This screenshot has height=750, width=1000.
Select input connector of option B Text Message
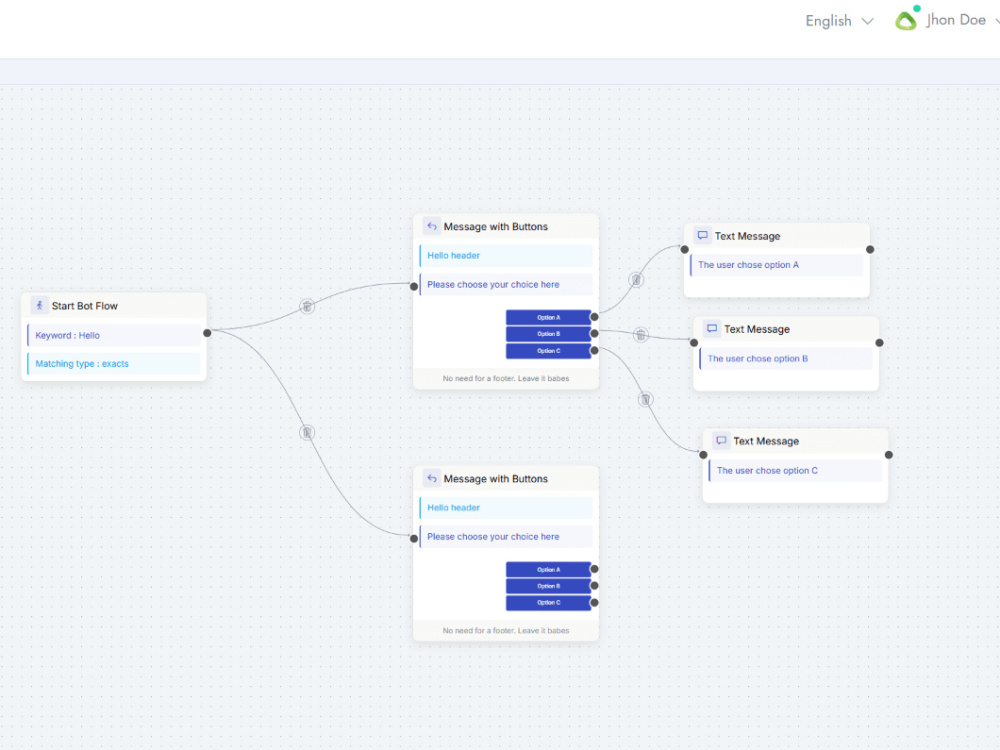(x=694, y=342)
